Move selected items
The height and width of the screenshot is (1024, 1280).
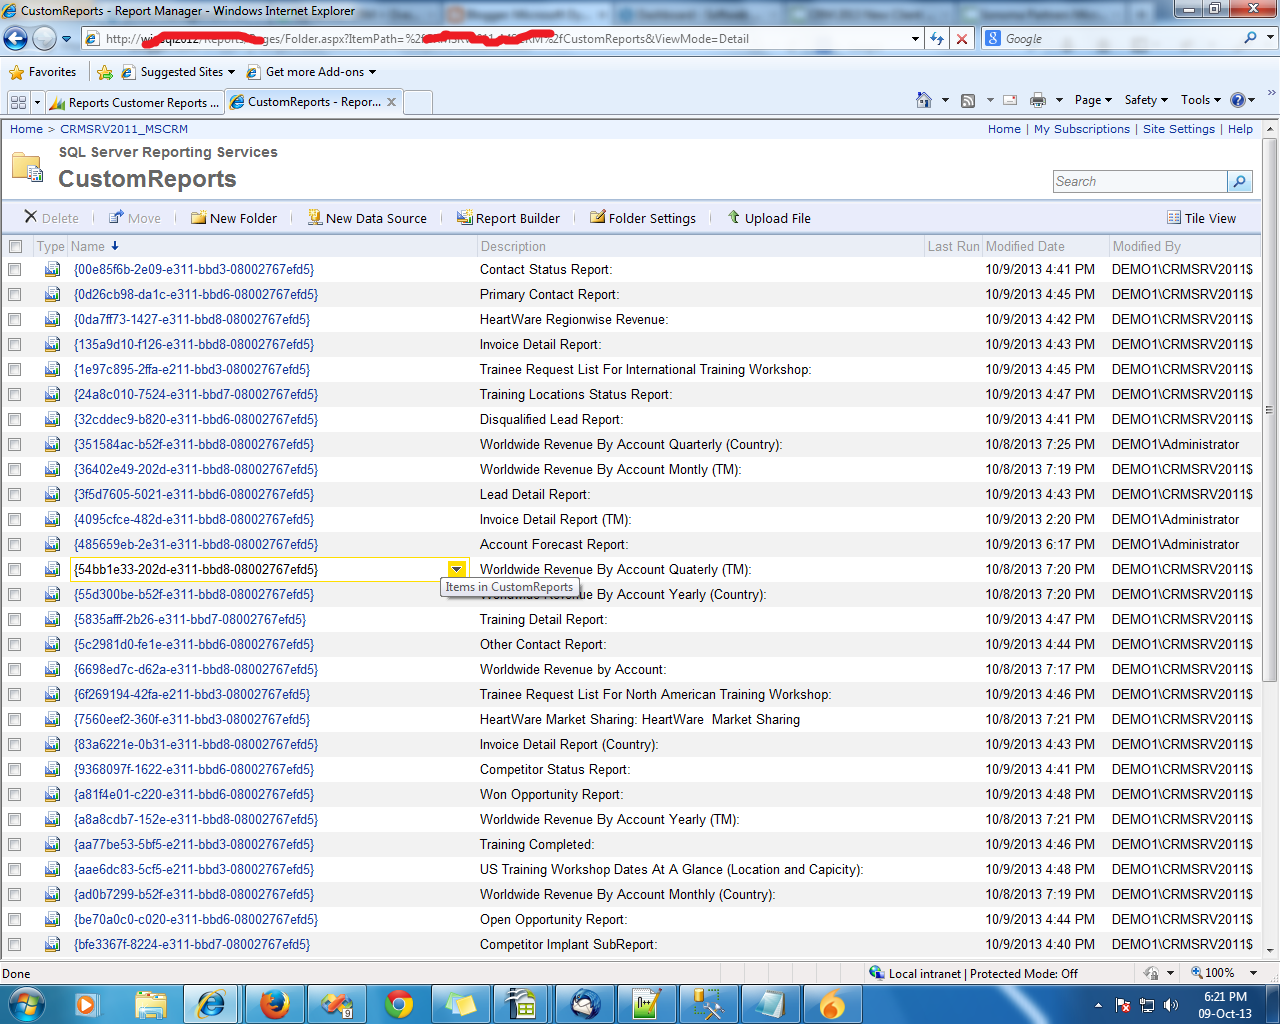(134, 217)
